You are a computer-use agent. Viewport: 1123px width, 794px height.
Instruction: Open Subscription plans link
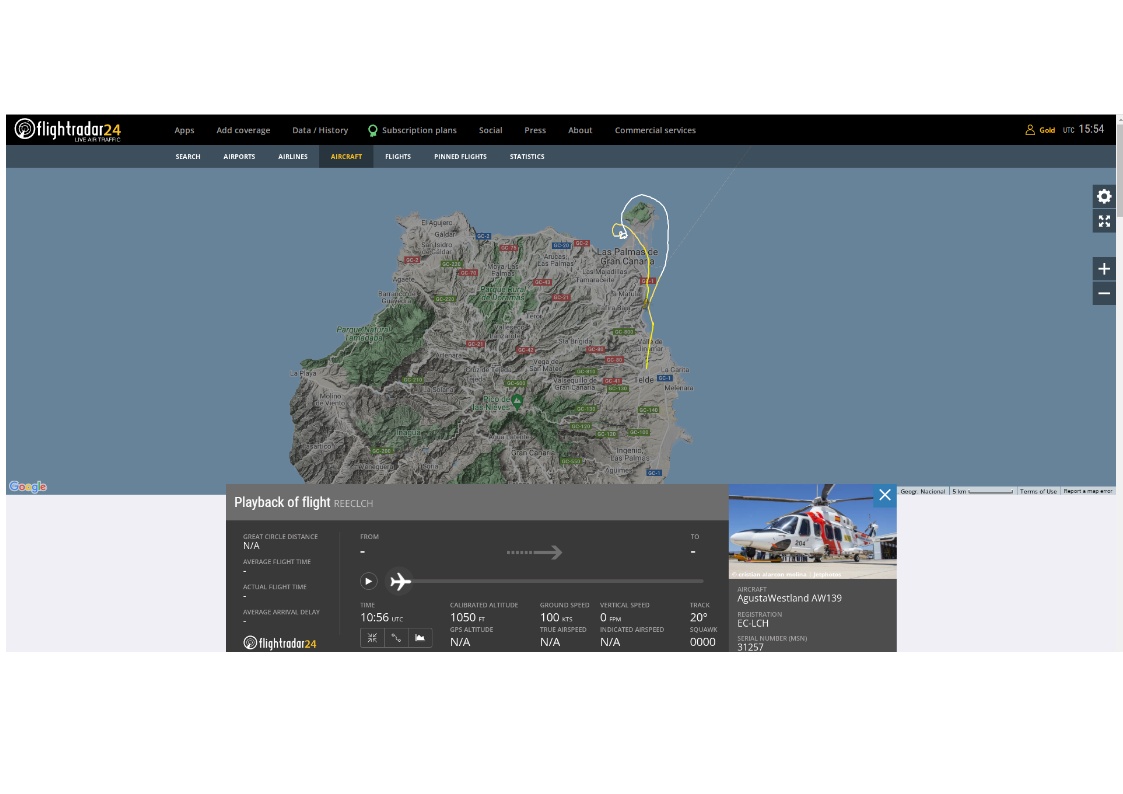point(419,130)
